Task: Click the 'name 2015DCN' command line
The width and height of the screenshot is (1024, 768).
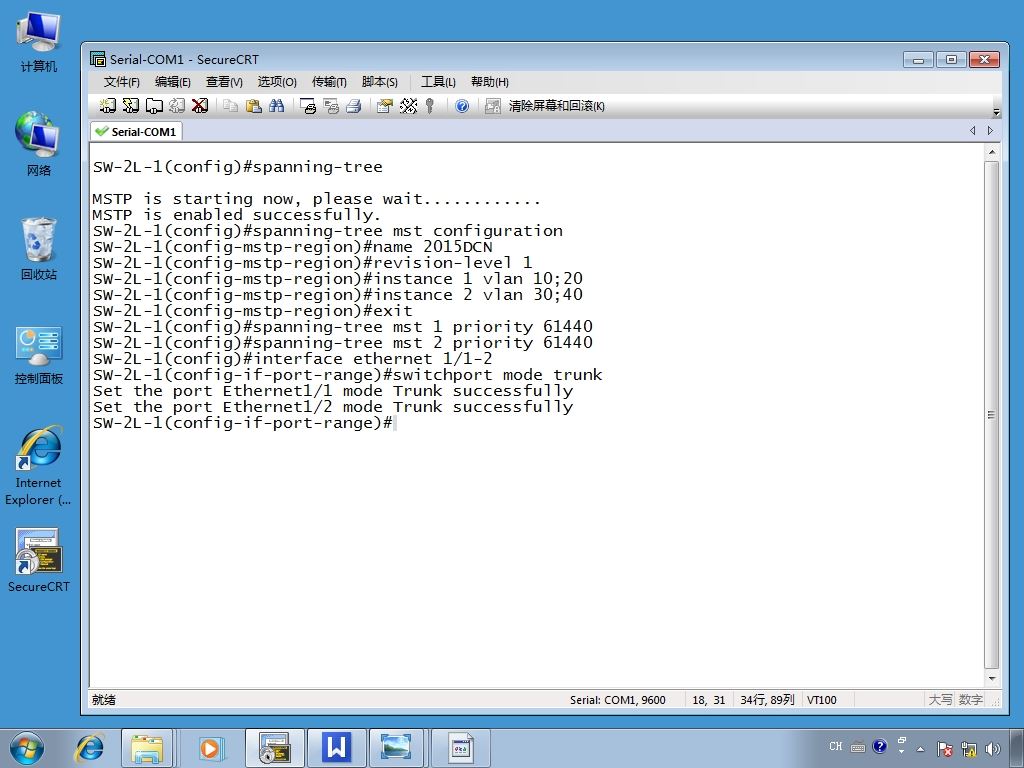Action: (293, 247)
